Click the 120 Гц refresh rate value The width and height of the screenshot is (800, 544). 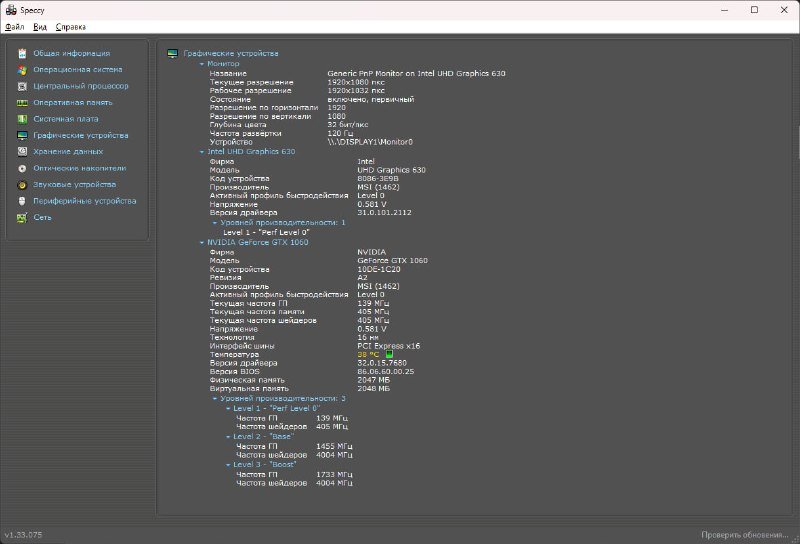(340, 133)
